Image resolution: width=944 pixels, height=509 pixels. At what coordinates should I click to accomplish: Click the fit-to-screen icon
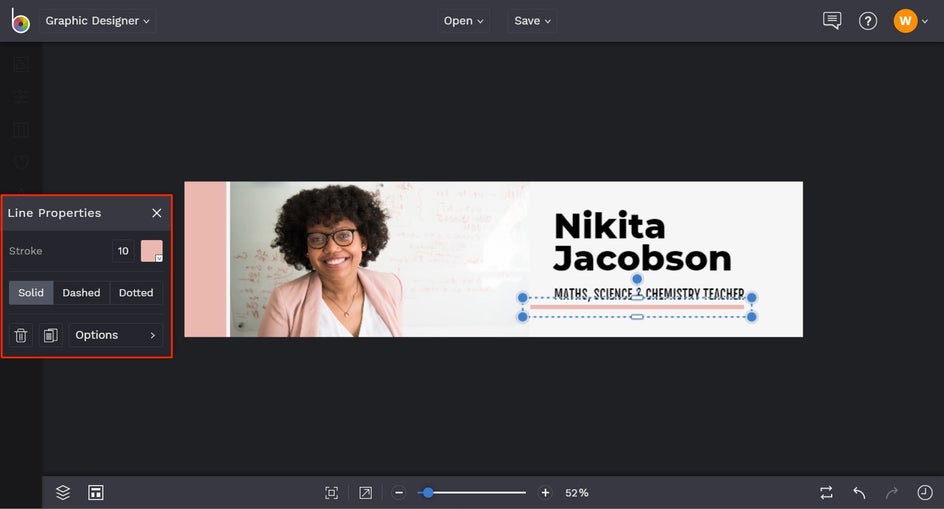pyautogui.click(x=332, y=492)
